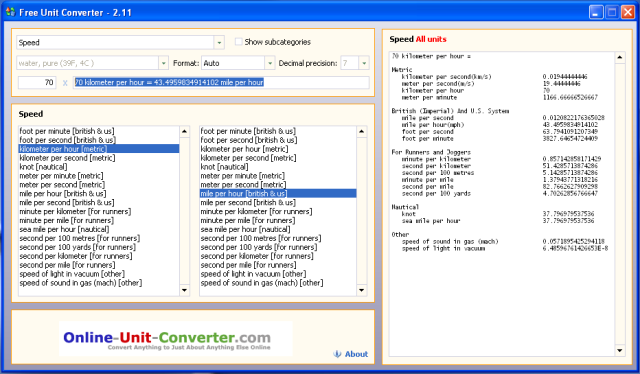640x374 pixels.
Task: Choose knot [nautical] in the right list
Action: tap(278, 167)
